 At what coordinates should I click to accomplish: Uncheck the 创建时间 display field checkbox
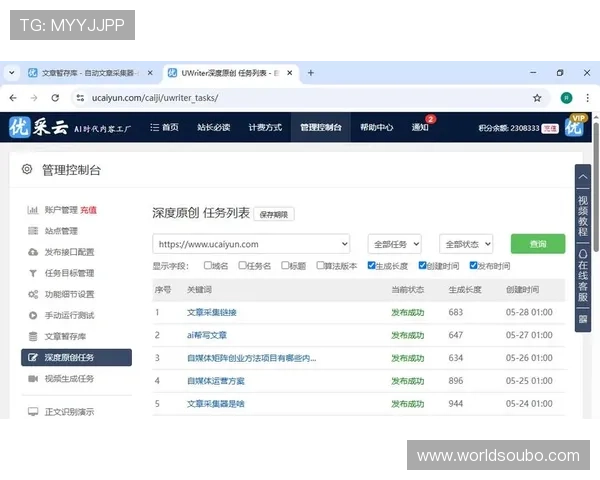coord(422,265)
